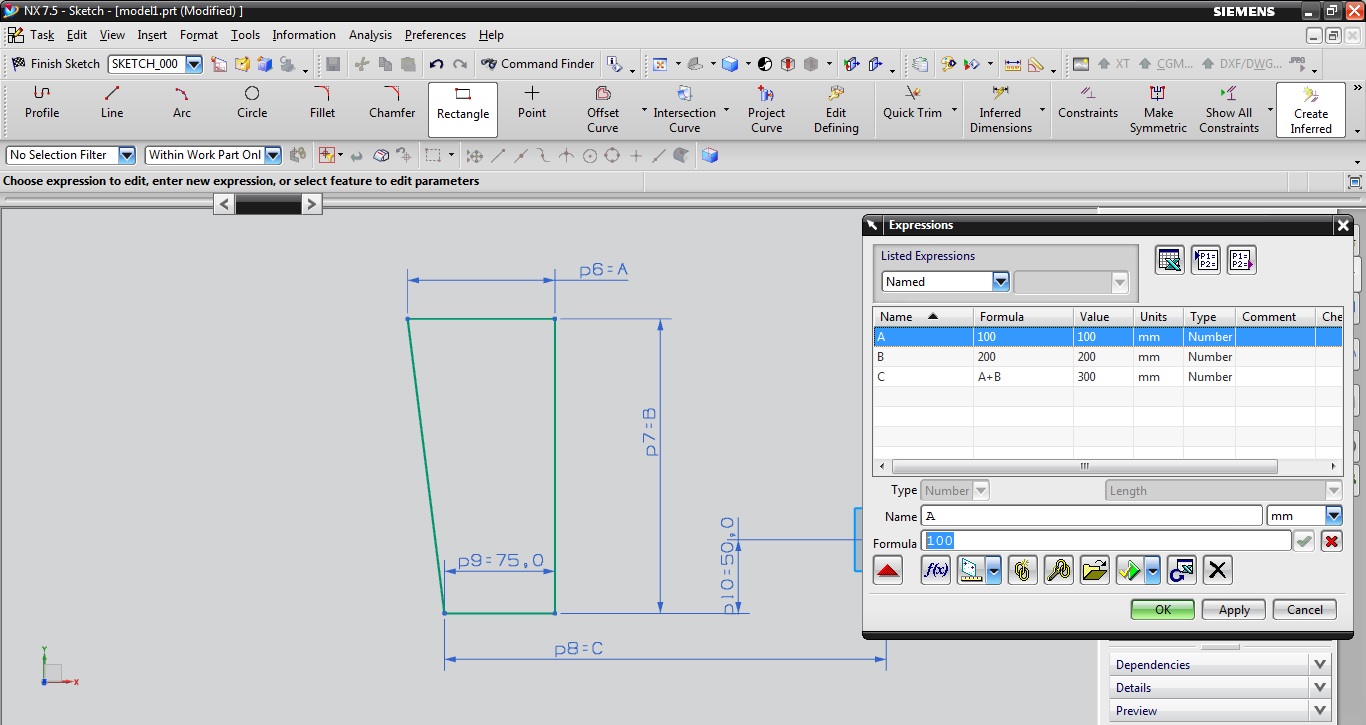
Task: Open the SKETCH_000 sketch name dropdown
Action: [194, 64]
